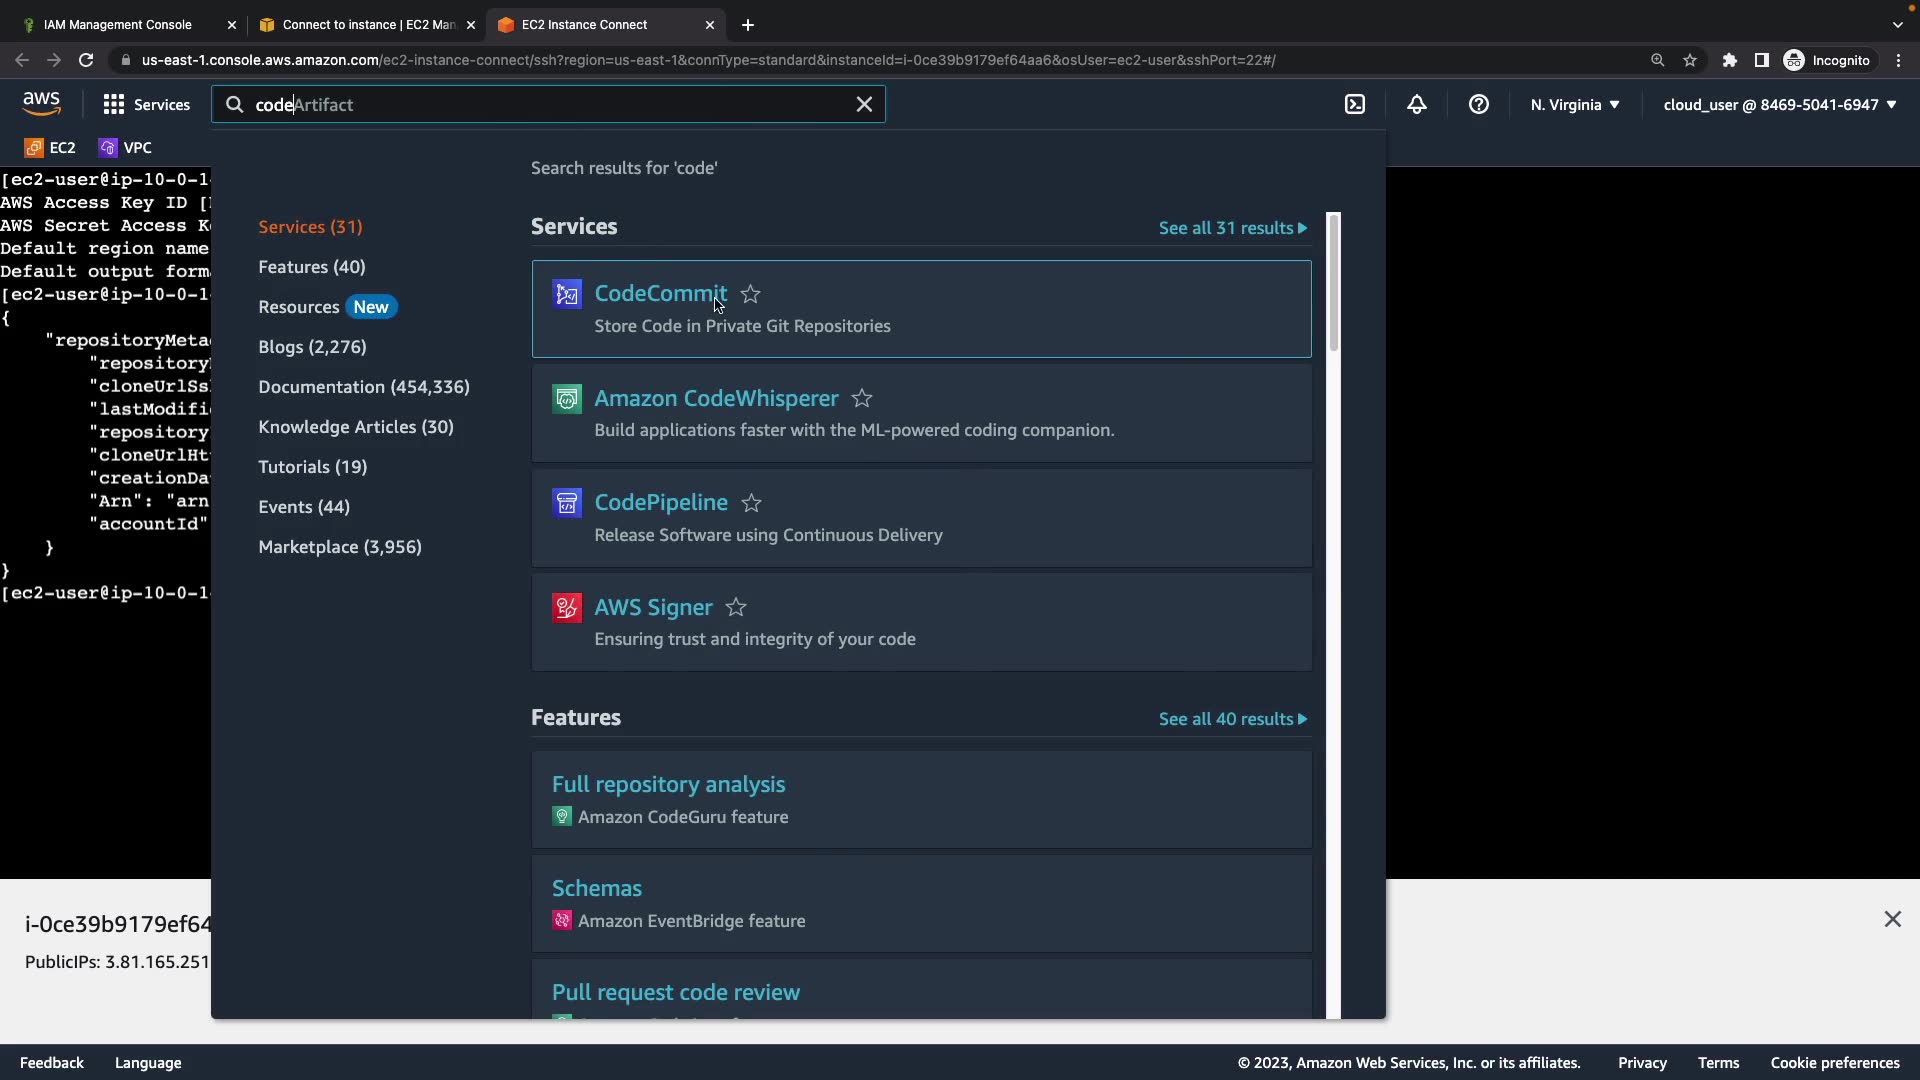Viewport: 1920px width, 1080px height.
Task: Open the EC2 shortcut in favorites bar
Action: [x=50, y=148]
